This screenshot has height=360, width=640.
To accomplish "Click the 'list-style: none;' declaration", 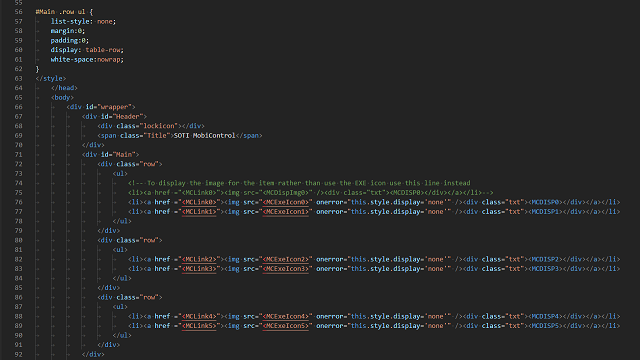I will (83, 21).
